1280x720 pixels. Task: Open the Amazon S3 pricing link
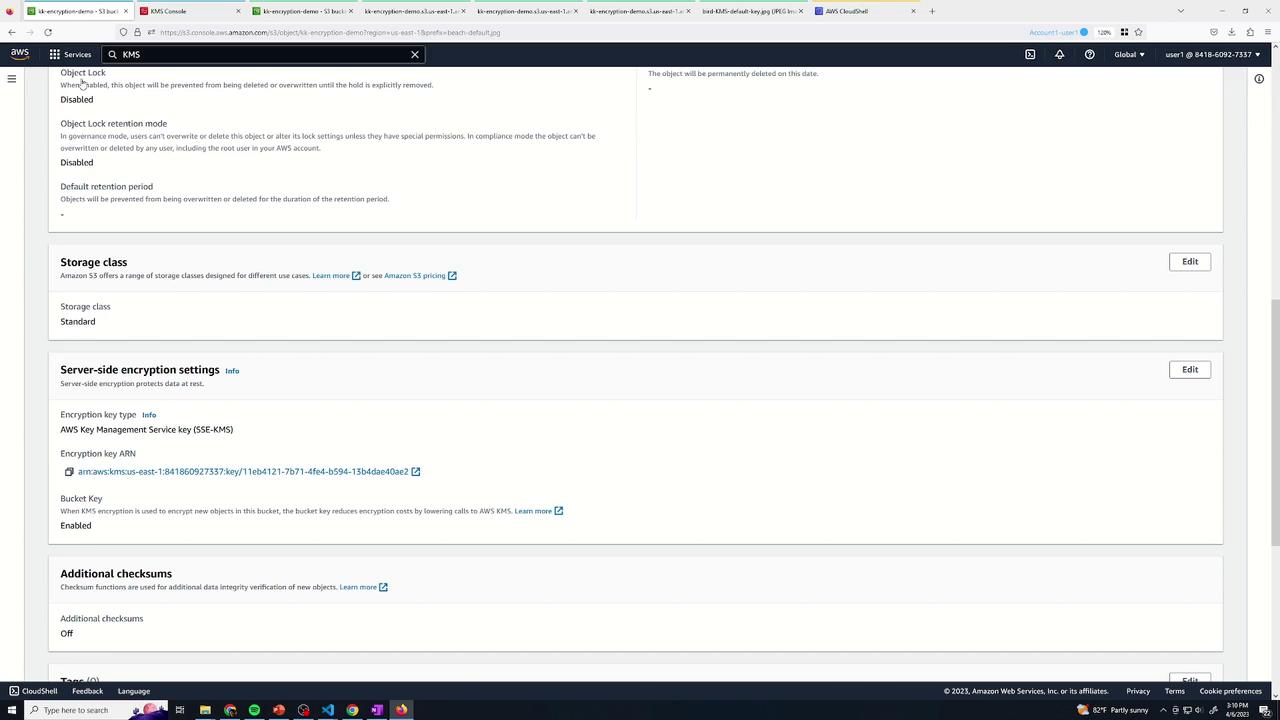pos(420,276)
